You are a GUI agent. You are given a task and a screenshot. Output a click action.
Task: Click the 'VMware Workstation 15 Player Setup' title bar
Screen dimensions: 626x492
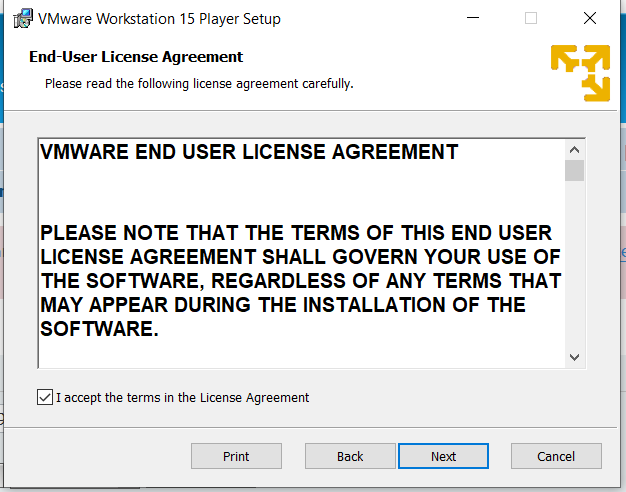pyautogui.click(x=159, y=19)
